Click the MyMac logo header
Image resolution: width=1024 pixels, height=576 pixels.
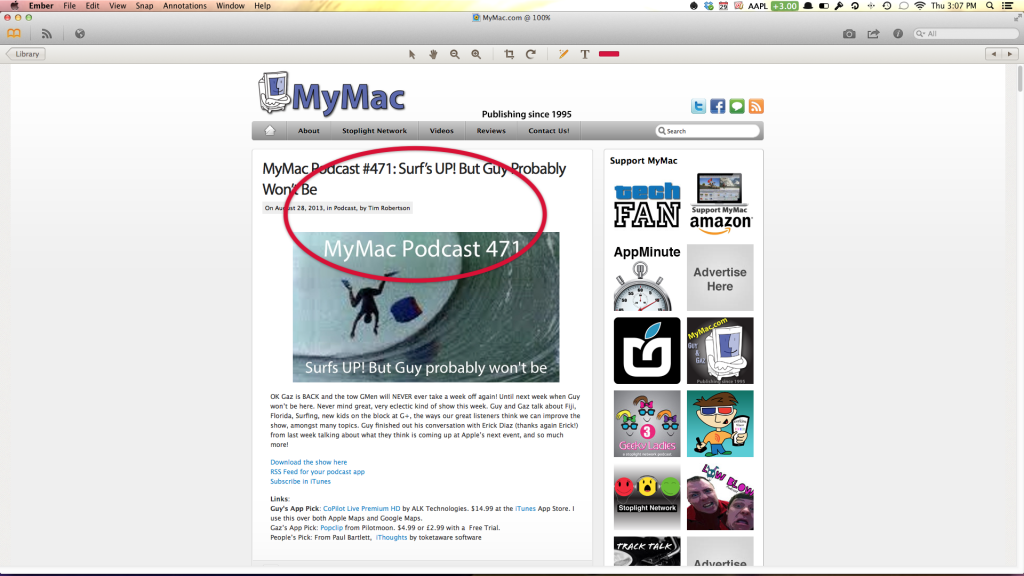pos(332,94)
